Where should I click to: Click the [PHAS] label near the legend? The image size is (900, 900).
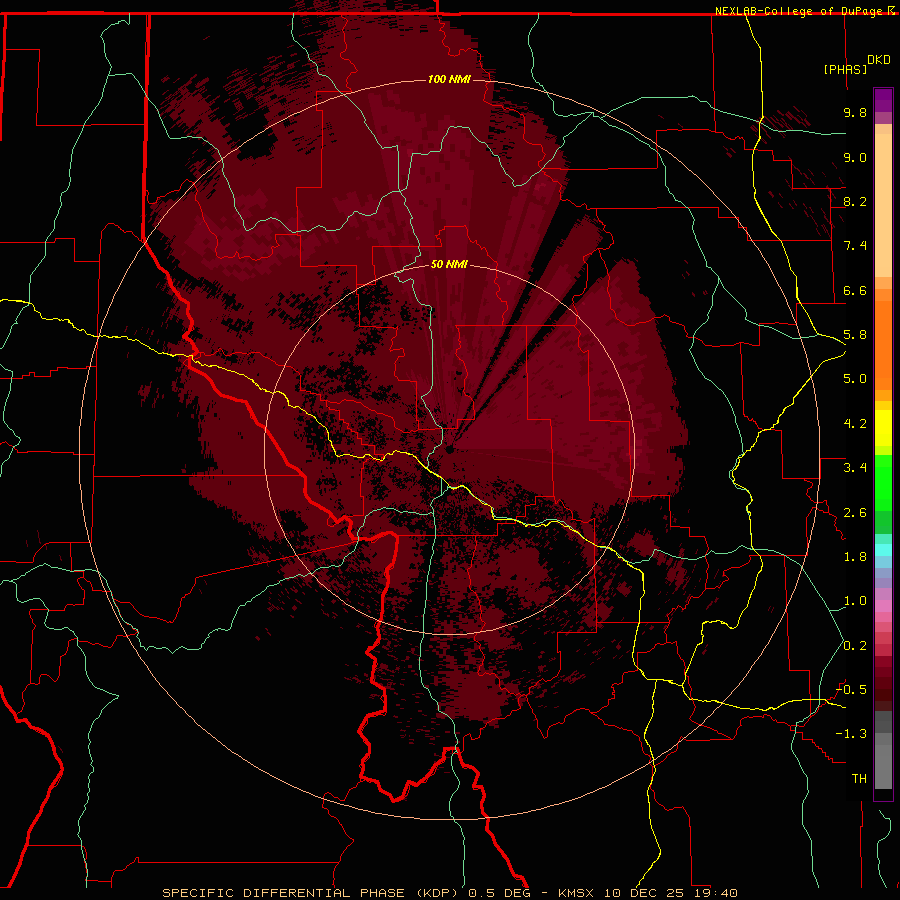click(845, 69)
